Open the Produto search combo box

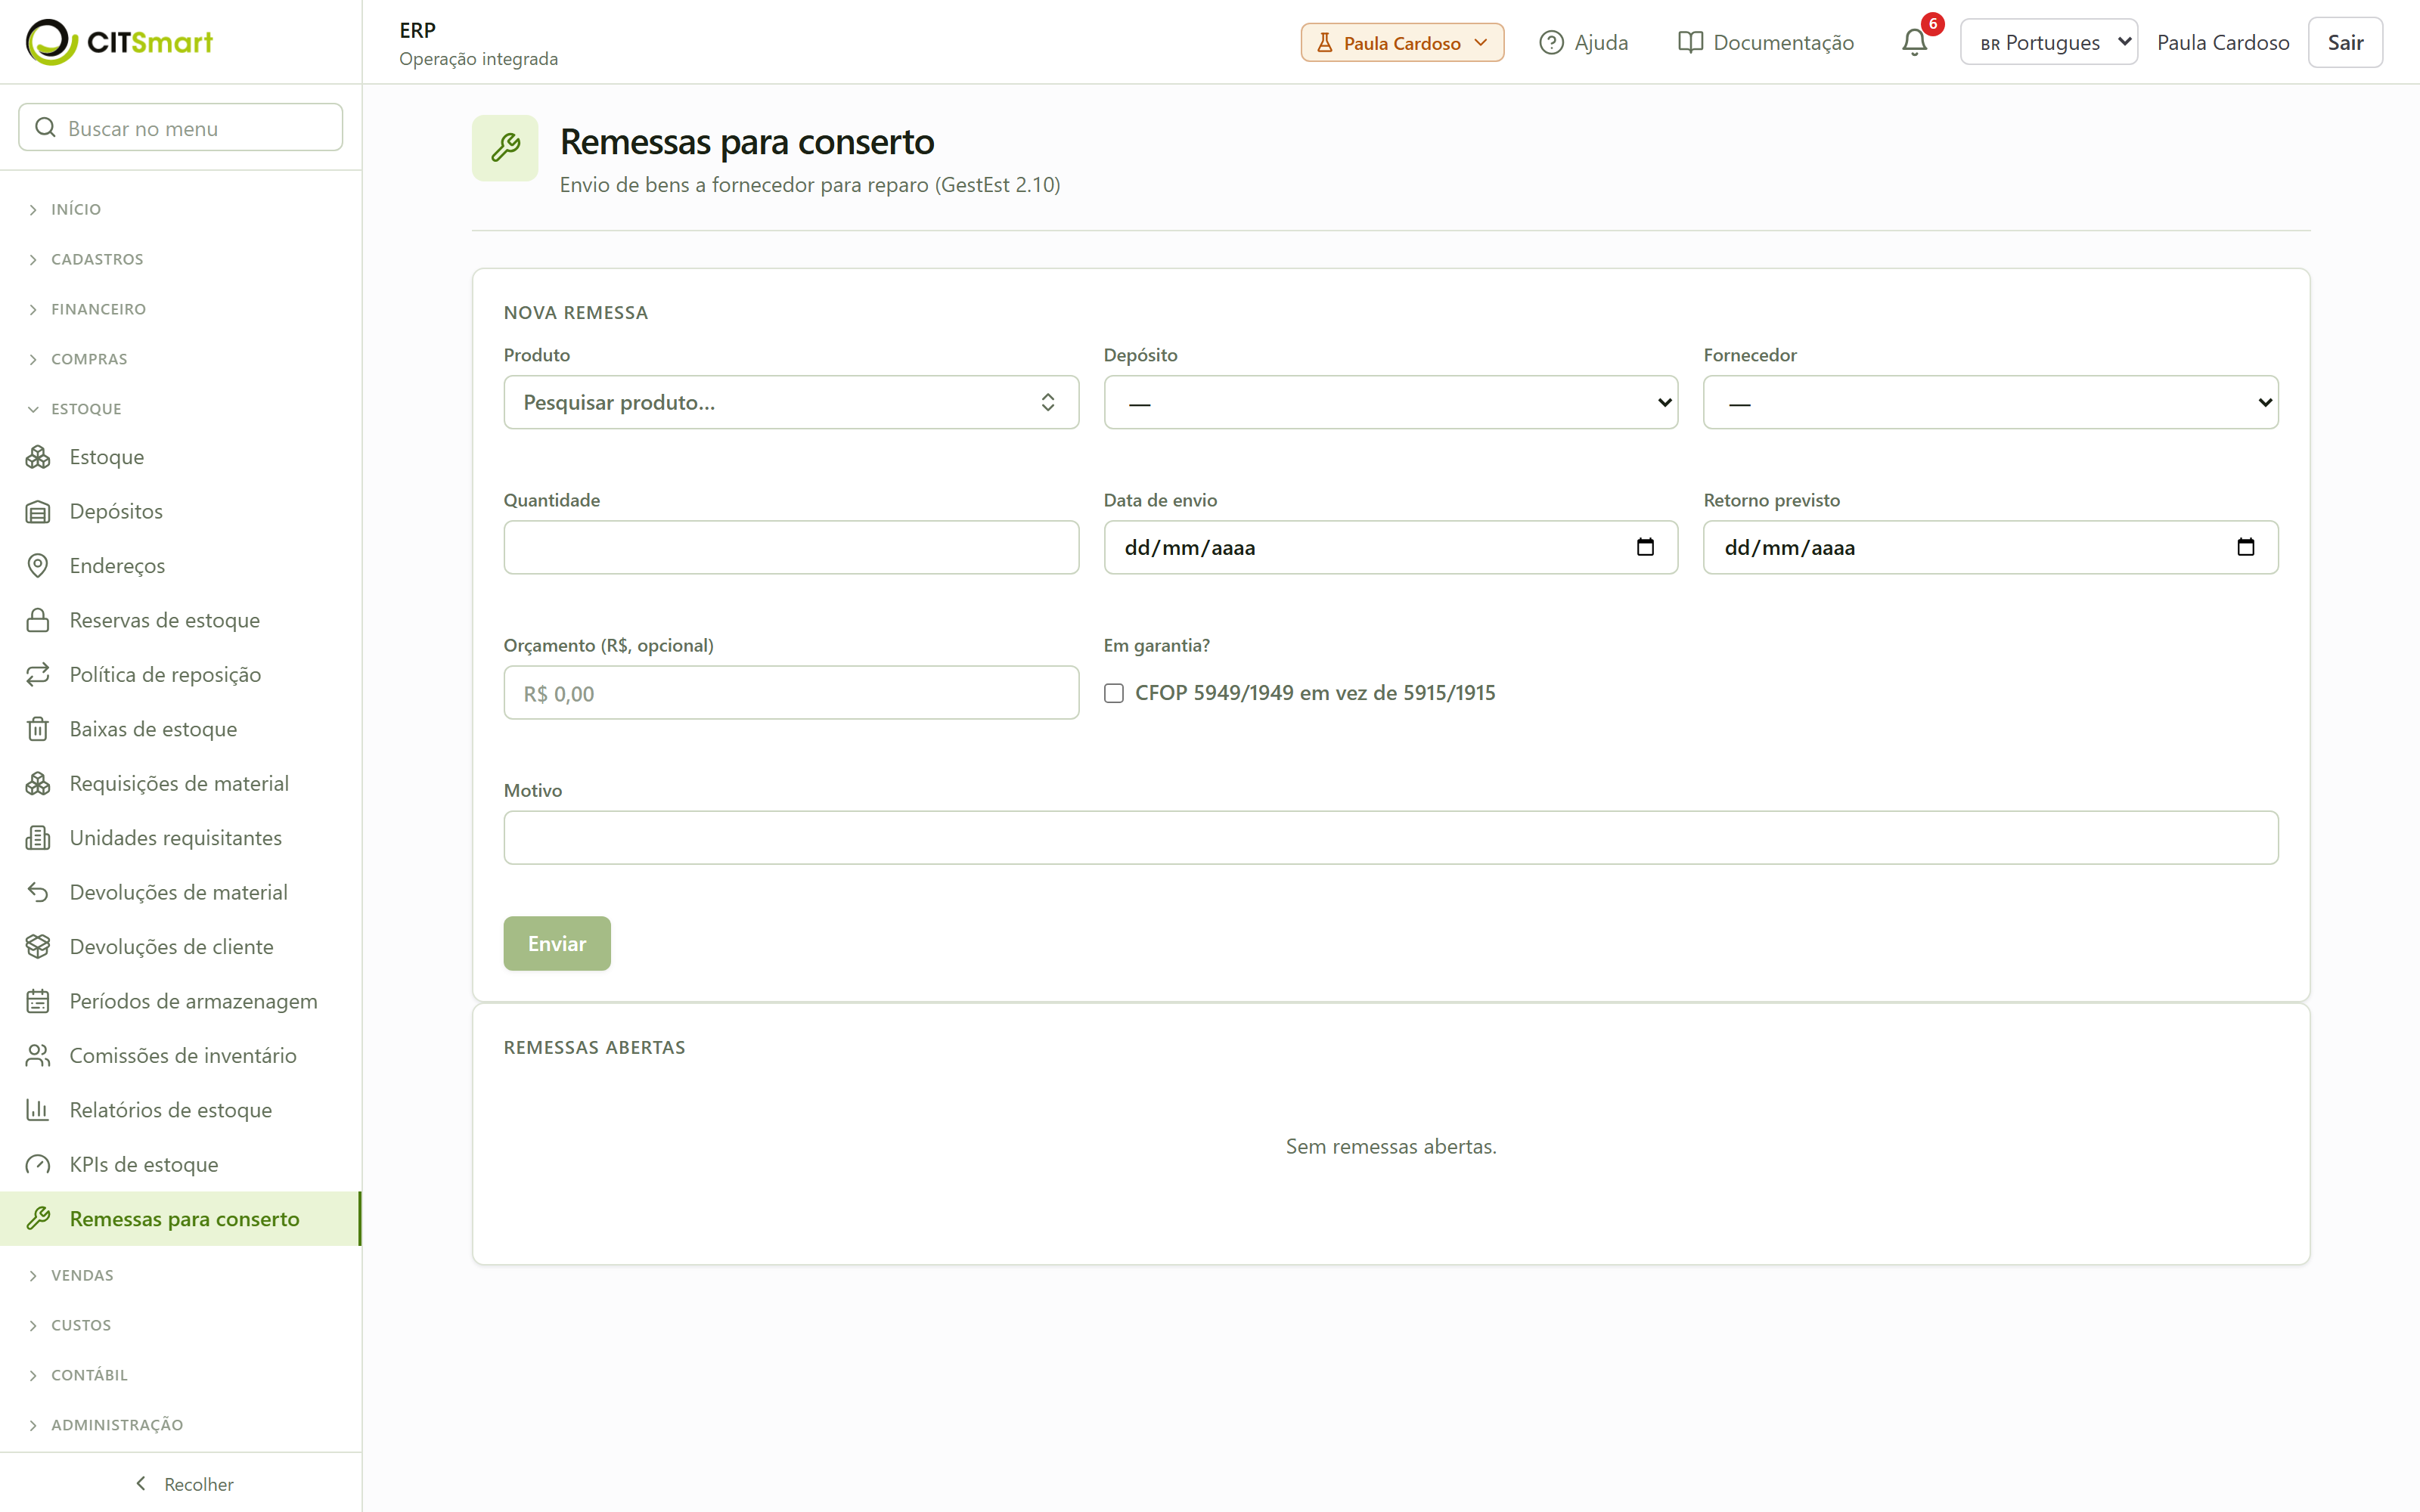pyautogui.click(x=791, y=402)
